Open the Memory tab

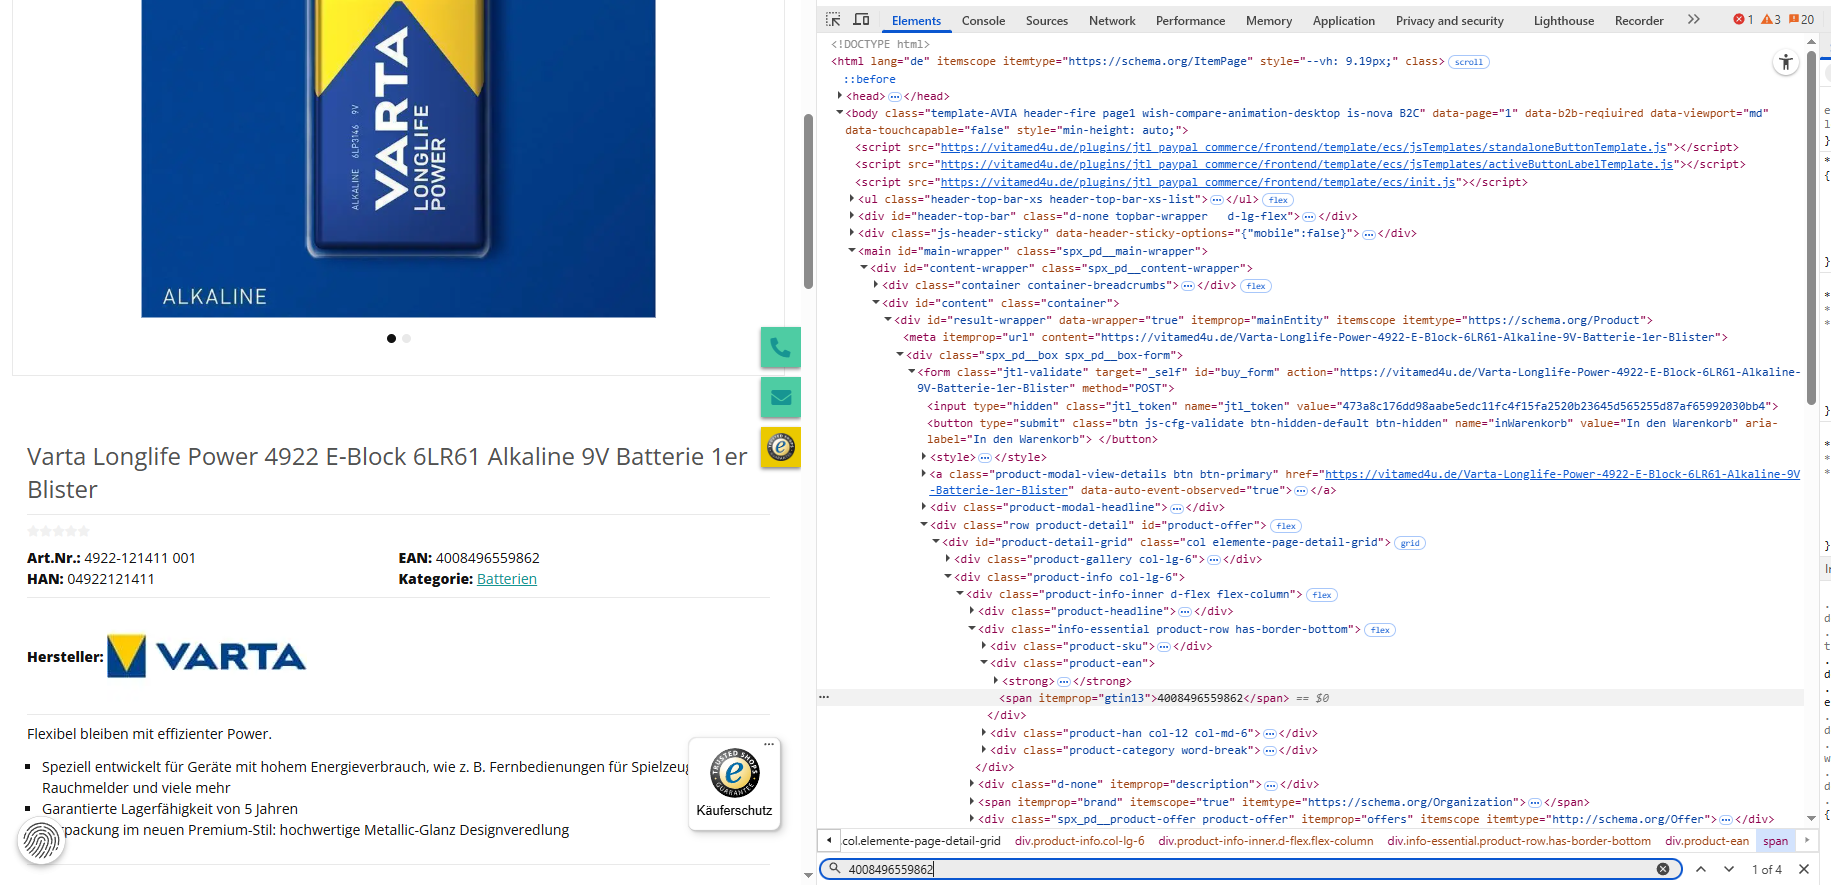[1268, 20]
